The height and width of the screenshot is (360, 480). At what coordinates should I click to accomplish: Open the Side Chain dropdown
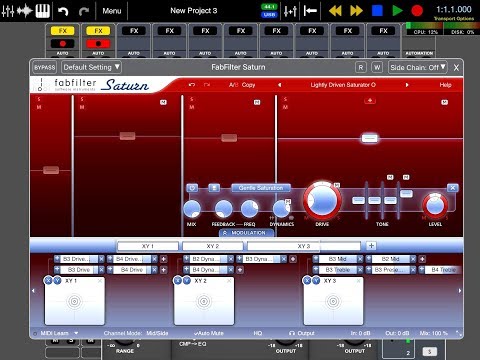418,67
